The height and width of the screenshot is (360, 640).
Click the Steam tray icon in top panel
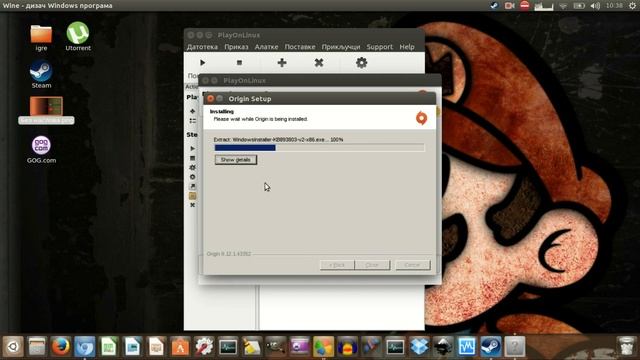pyautogui.click(x=494, y=6)
